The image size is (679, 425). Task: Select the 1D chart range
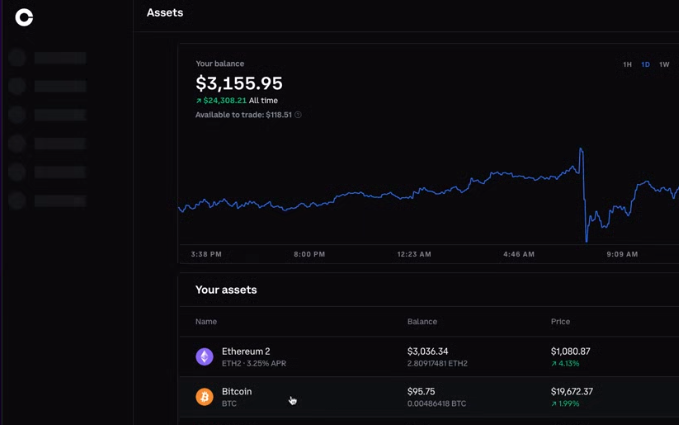click(645, 65)
